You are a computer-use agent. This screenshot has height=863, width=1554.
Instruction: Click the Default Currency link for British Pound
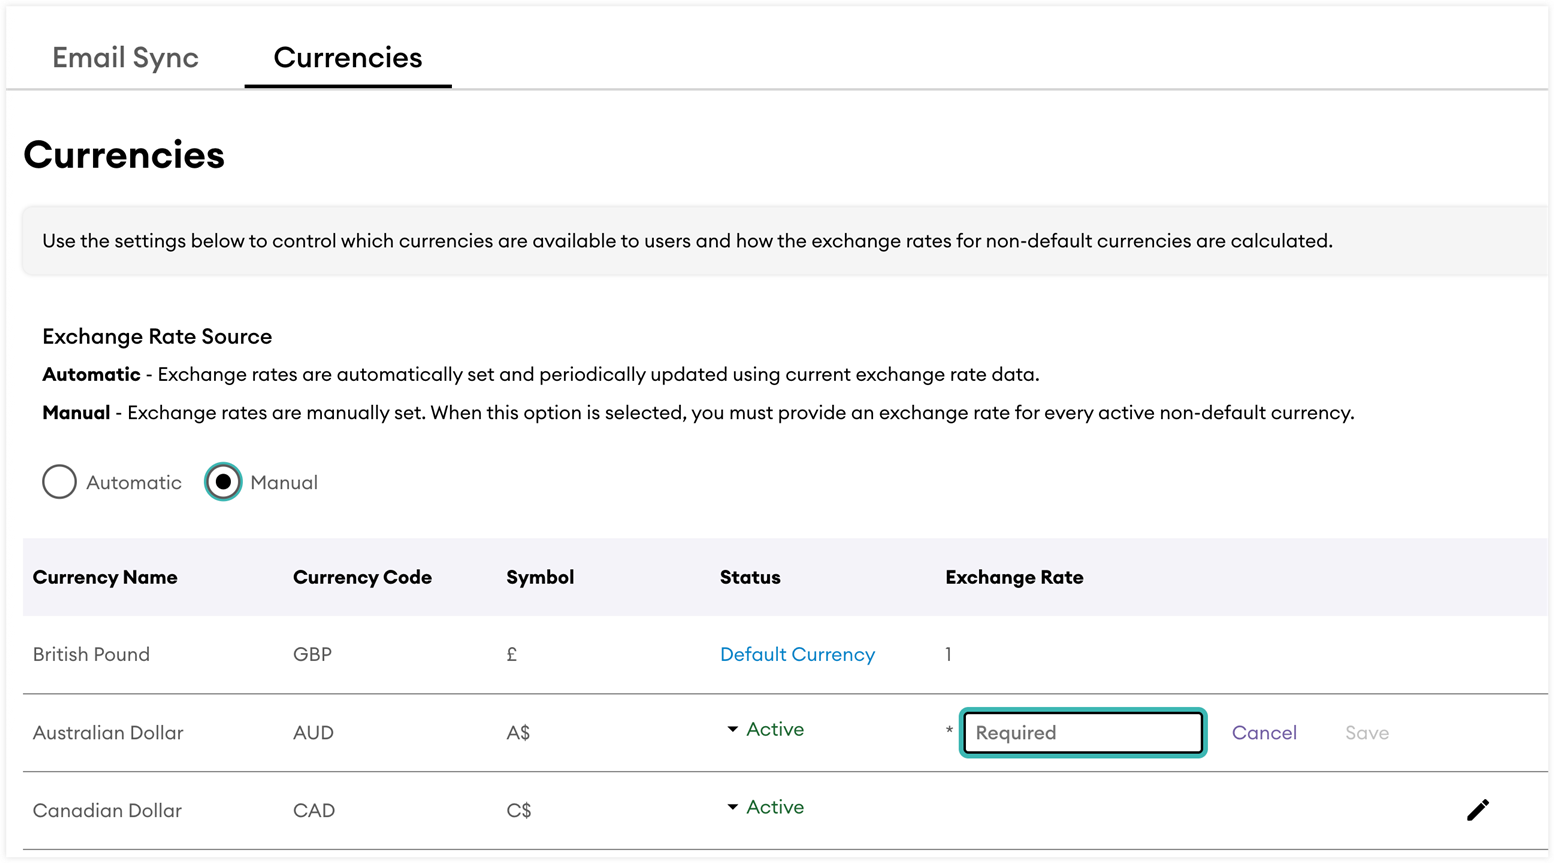(797, 654)
